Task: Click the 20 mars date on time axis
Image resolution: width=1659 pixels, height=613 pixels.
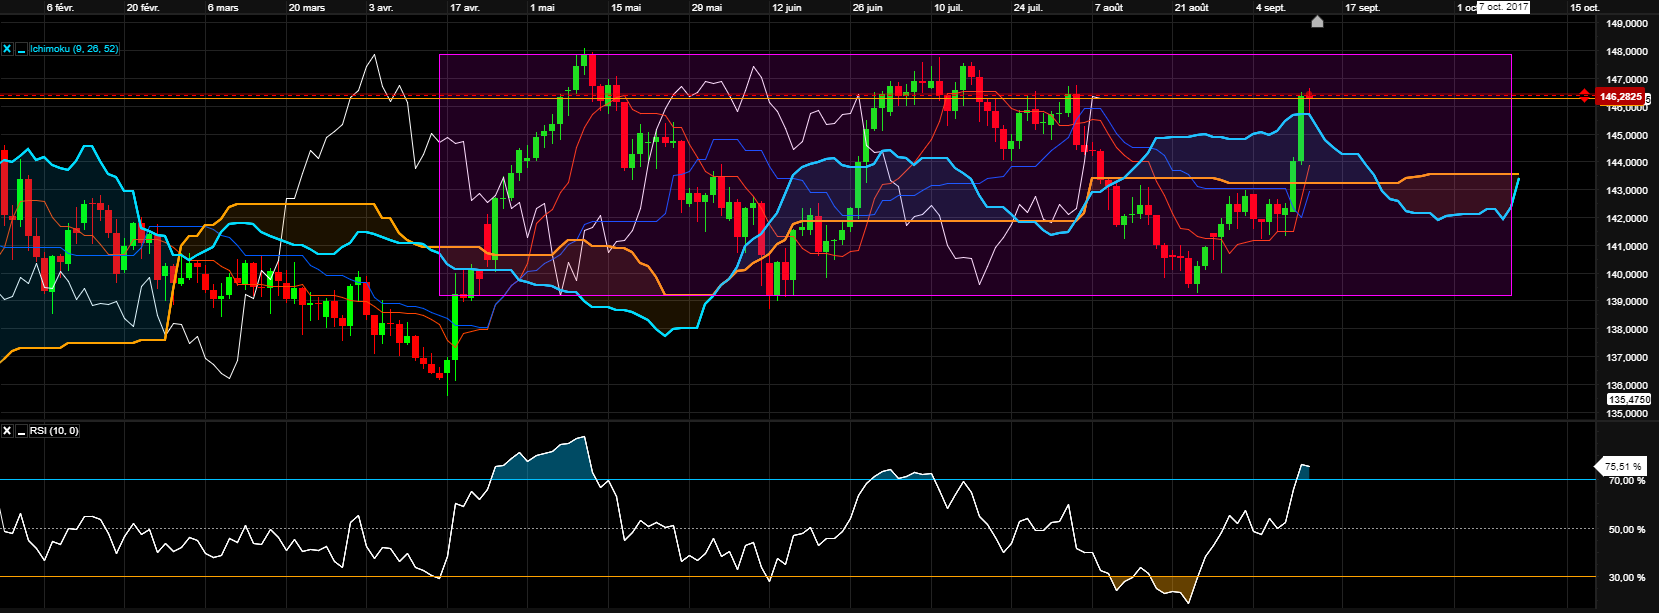Action: pos(307,7)
